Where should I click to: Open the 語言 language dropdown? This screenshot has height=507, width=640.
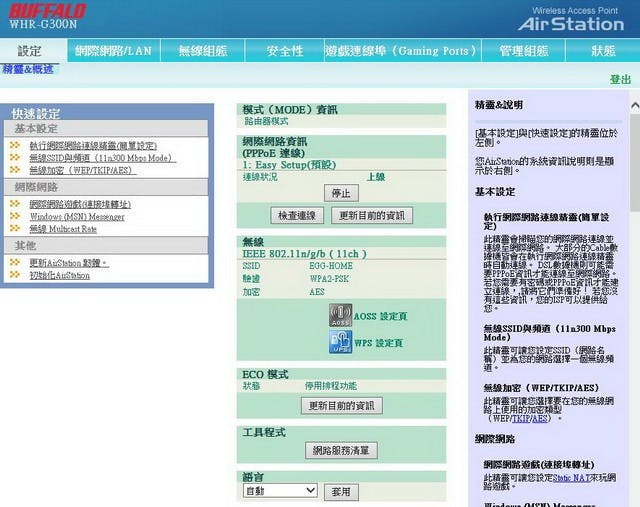280,491
